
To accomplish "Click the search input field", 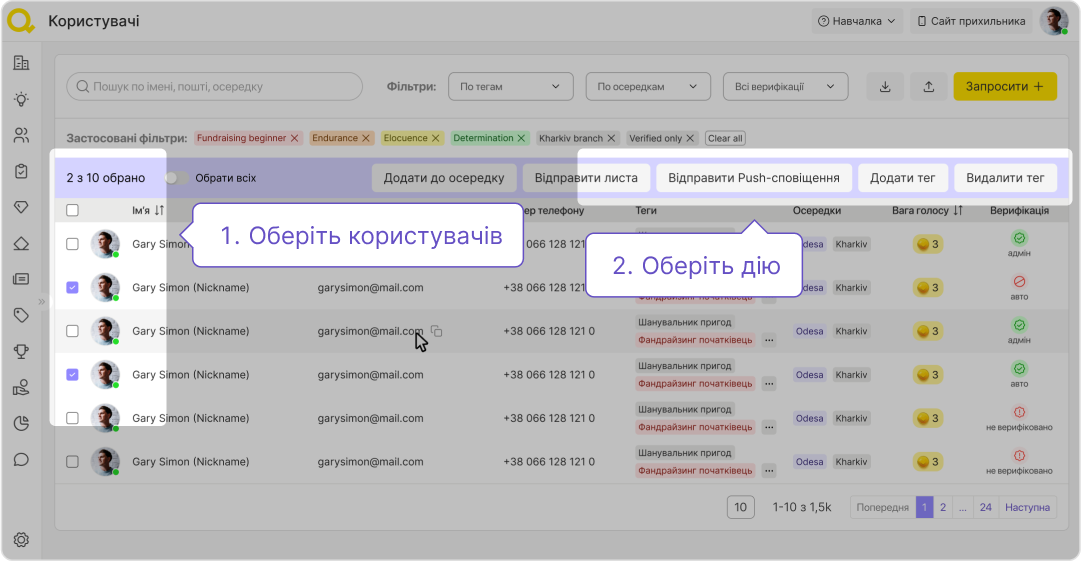I will 215,87.
